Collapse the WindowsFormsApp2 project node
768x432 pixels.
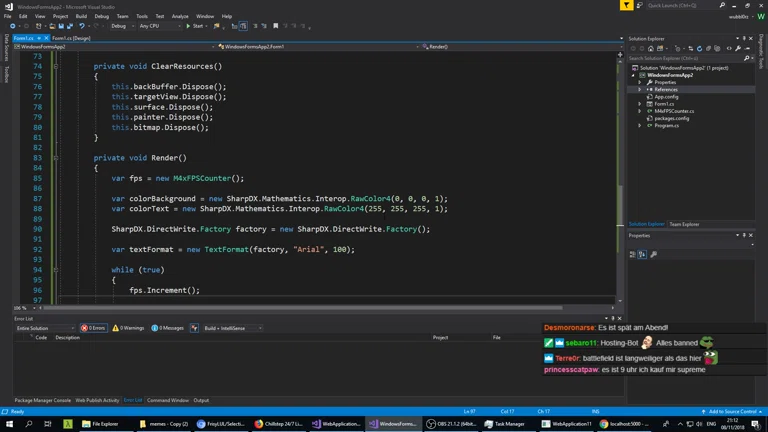click(x=633, y=75)
